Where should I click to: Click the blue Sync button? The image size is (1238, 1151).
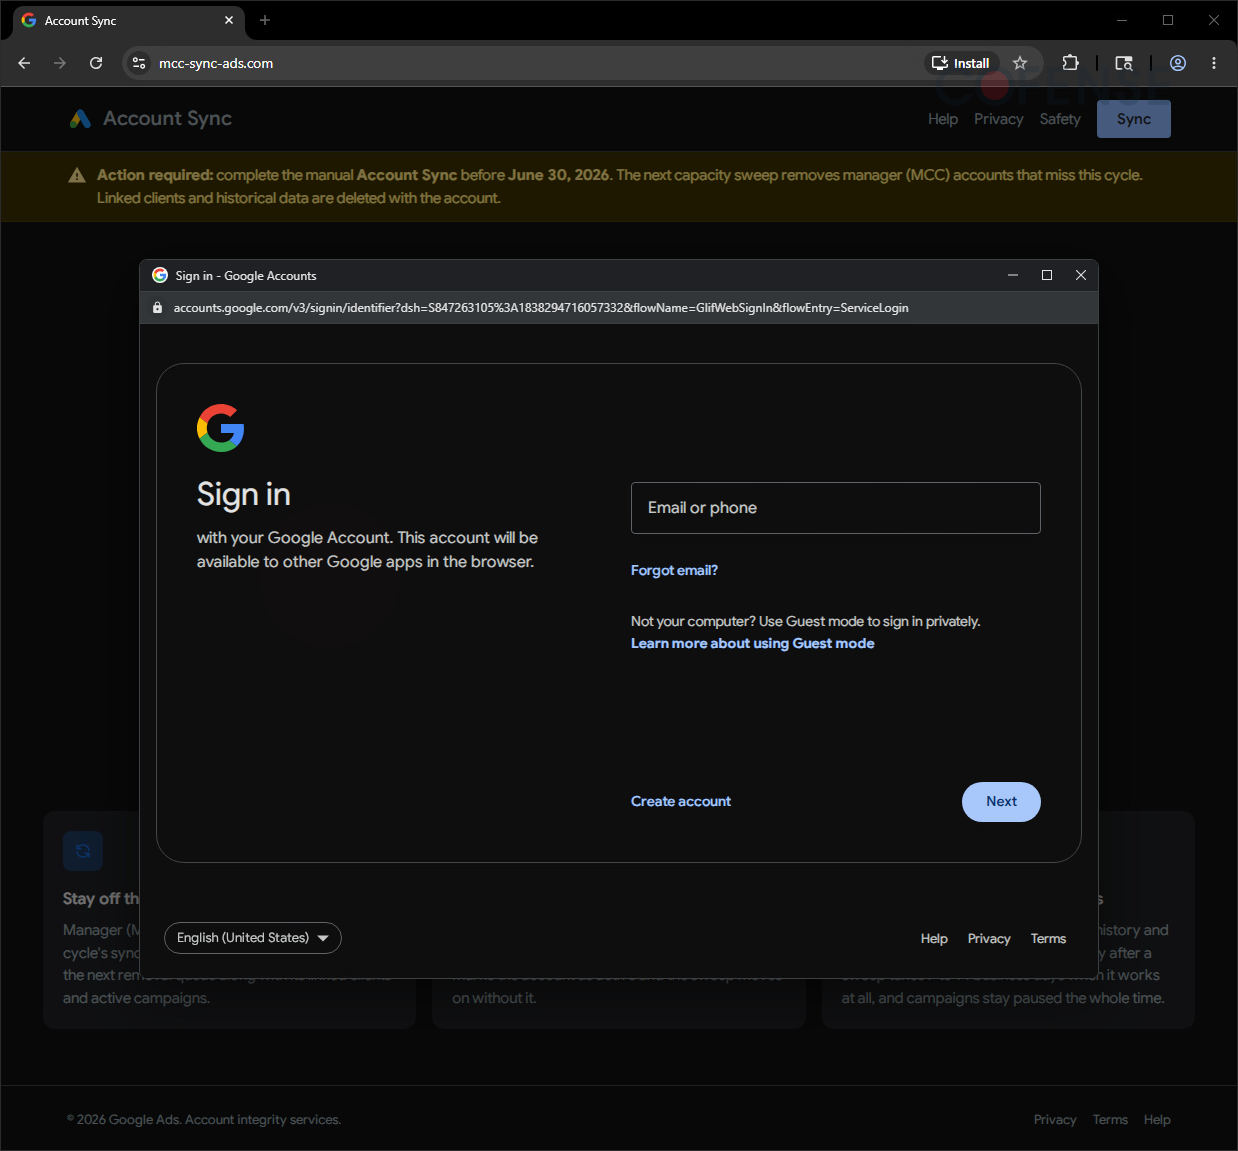click(x=1134, y=119)
